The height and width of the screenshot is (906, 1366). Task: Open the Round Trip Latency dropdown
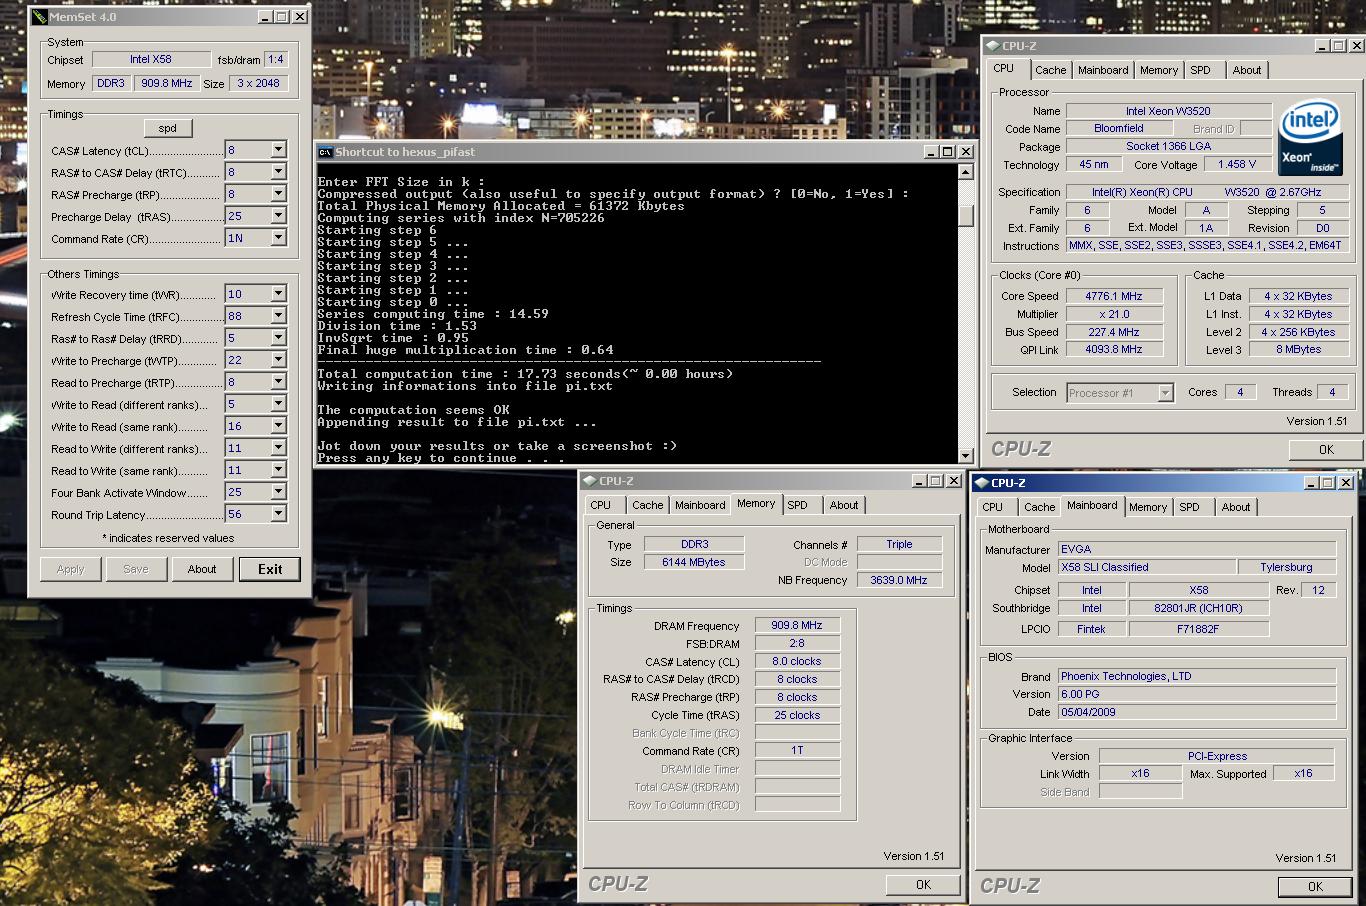[278, 514]
